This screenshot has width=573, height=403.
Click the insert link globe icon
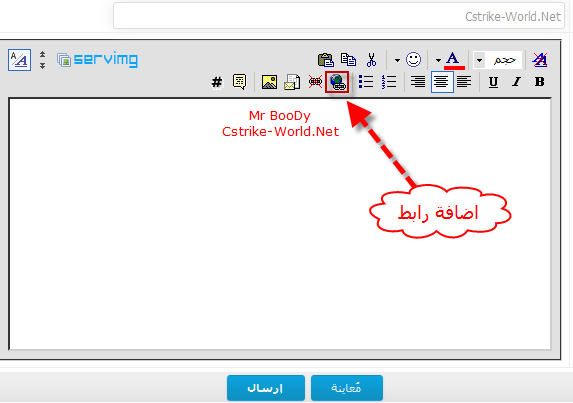tap(337, 82)
